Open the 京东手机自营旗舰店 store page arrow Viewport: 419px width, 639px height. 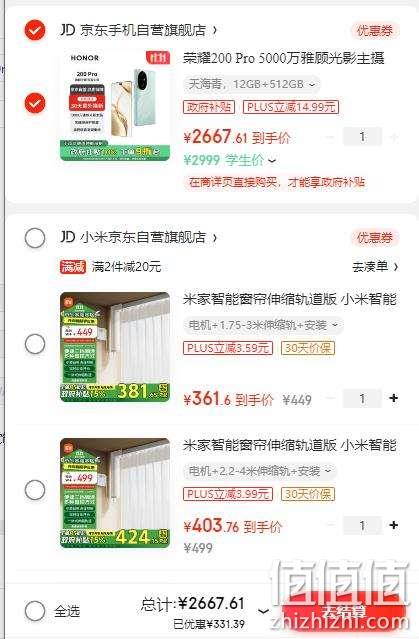[215, 31]
